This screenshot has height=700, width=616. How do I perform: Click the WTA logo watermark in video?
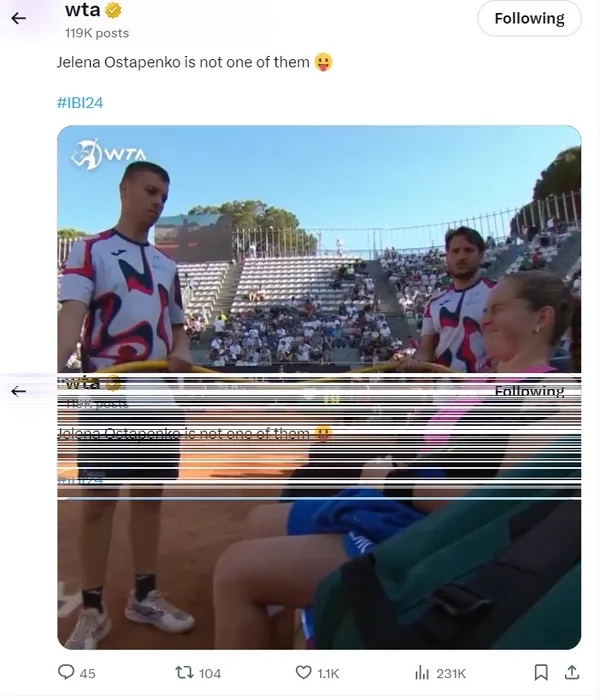108,155
